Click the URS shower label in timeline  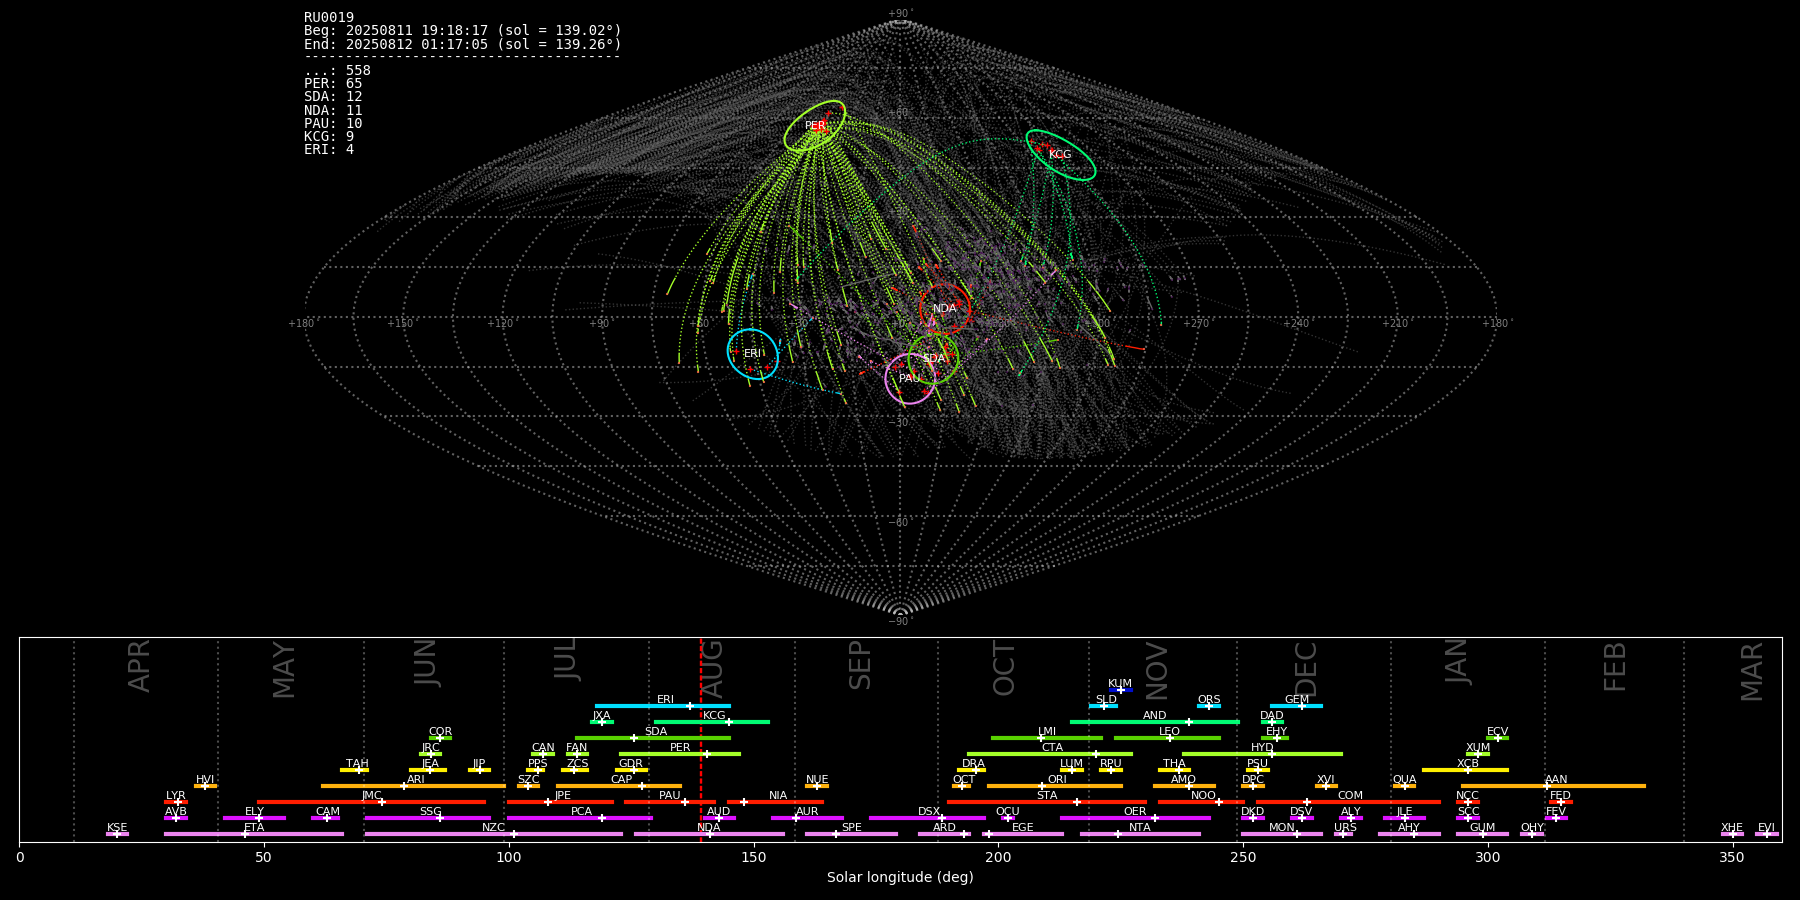(x=1345, y=828)
